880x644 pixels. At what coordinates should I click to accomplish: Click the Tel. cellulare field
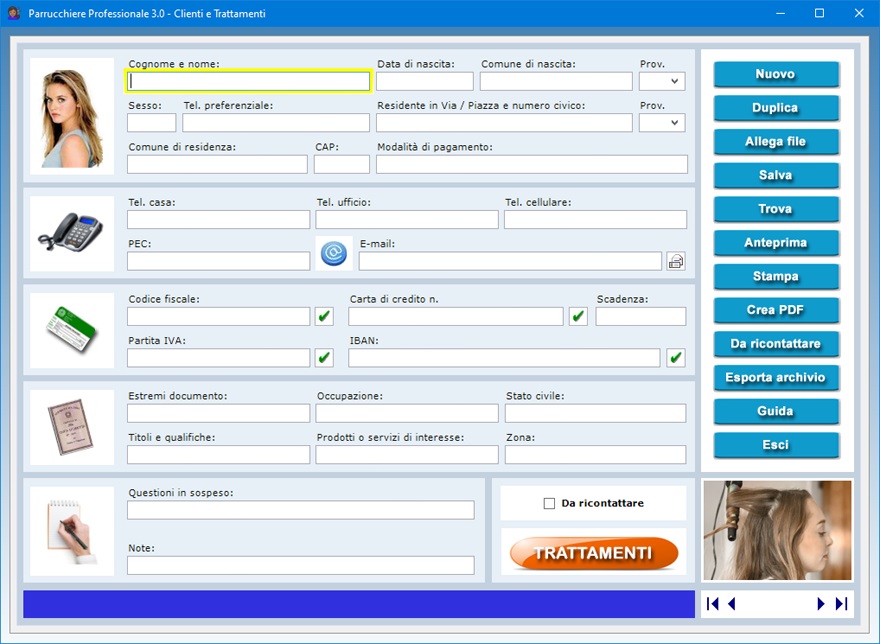pos(595,220)
